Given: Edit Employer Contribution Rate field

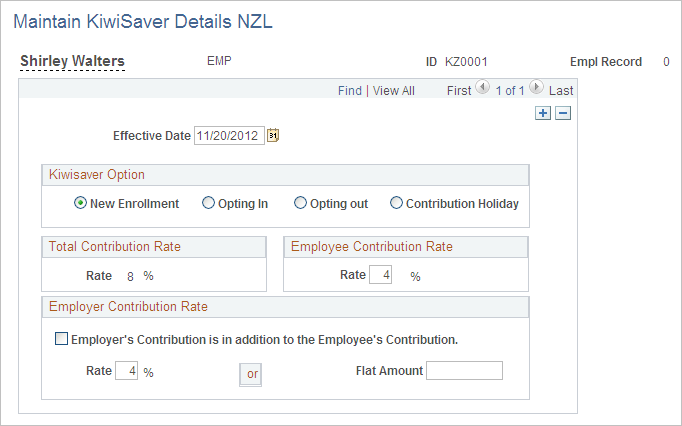Looking at the screenshot, I should 127,371.
